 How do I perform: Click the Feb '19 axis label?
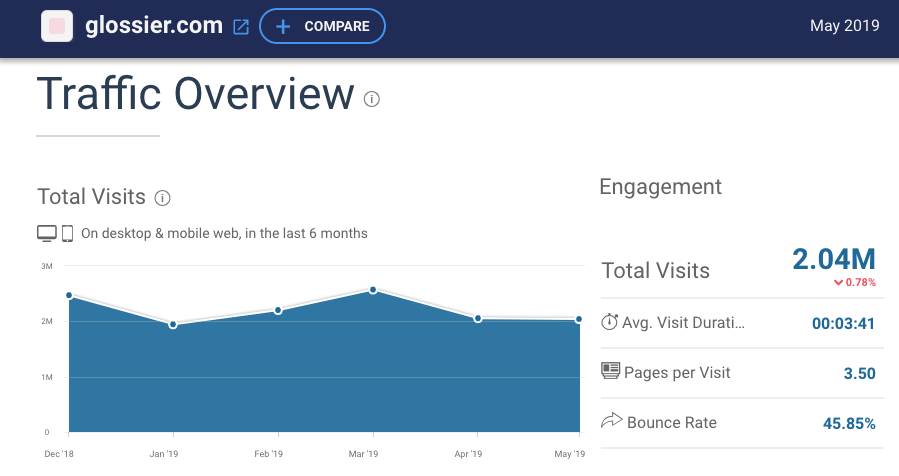(269, 454)
